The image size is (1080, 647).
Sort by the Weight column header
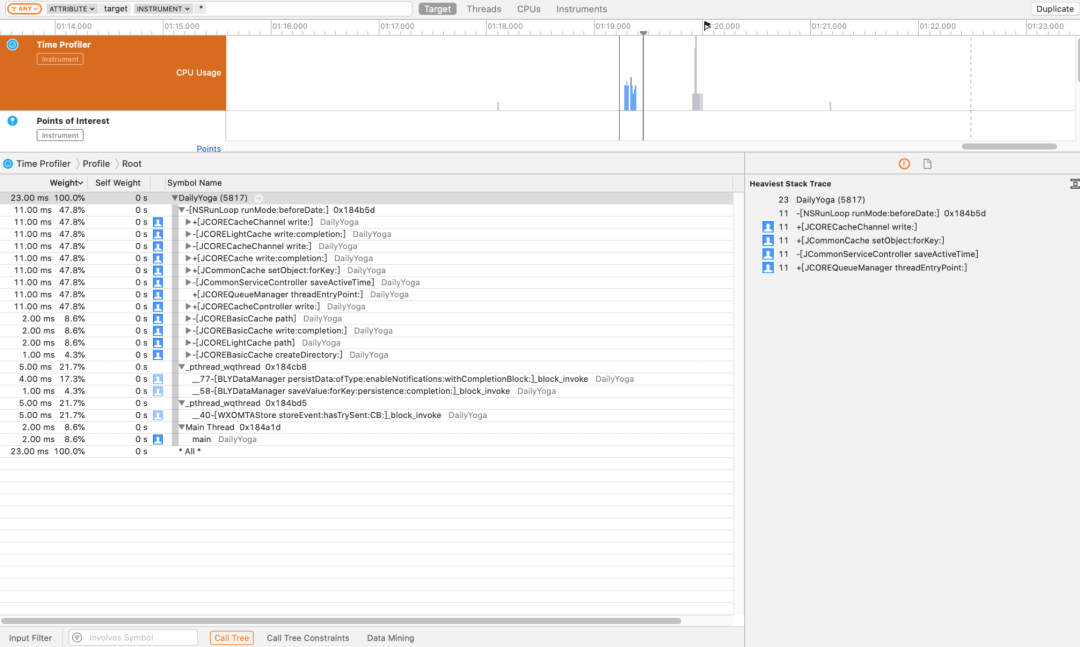click(66, 183)
